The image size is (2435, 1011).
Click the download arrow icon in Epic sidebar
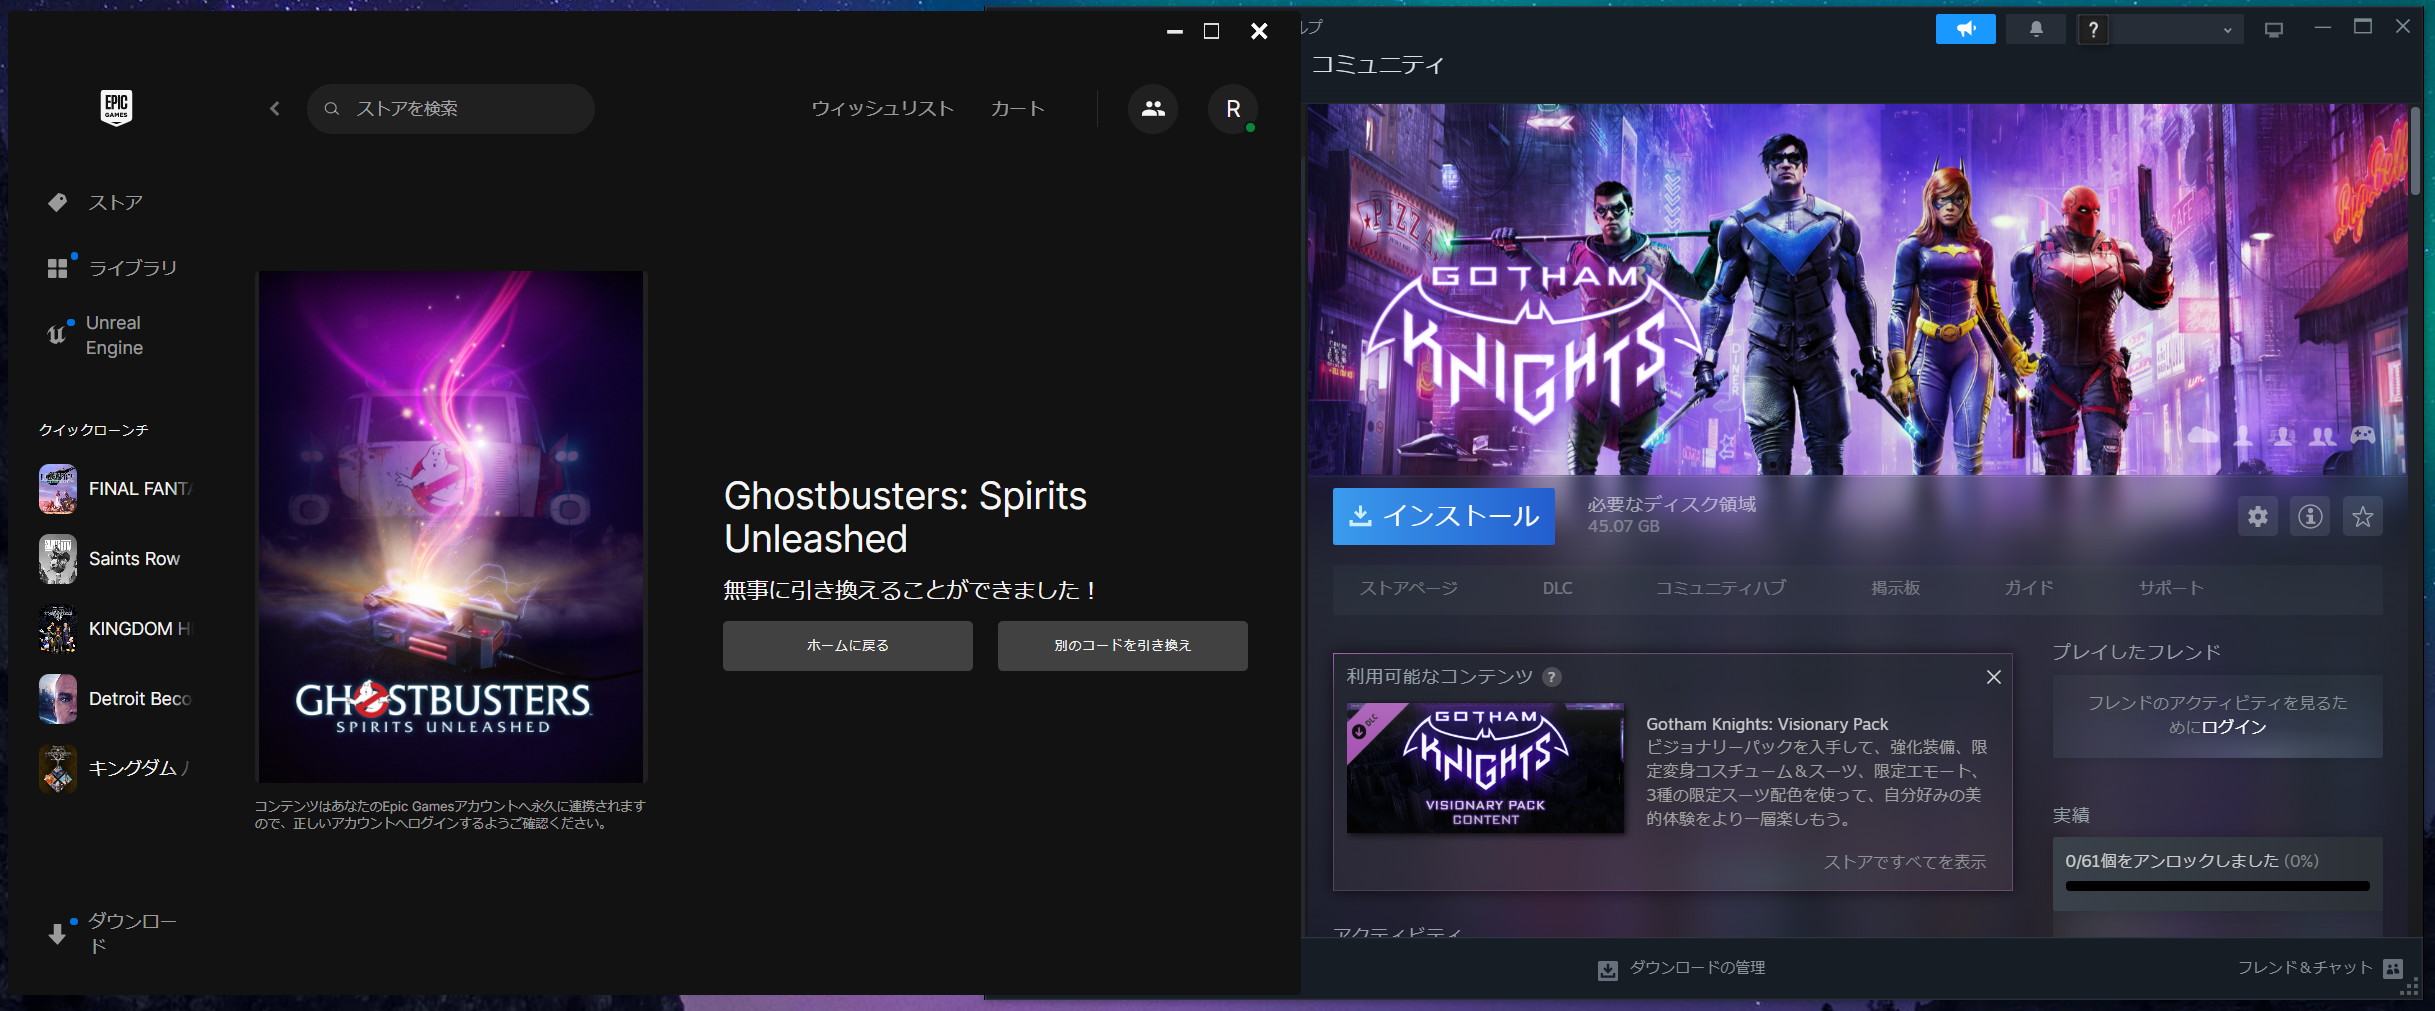coord(57,934)
